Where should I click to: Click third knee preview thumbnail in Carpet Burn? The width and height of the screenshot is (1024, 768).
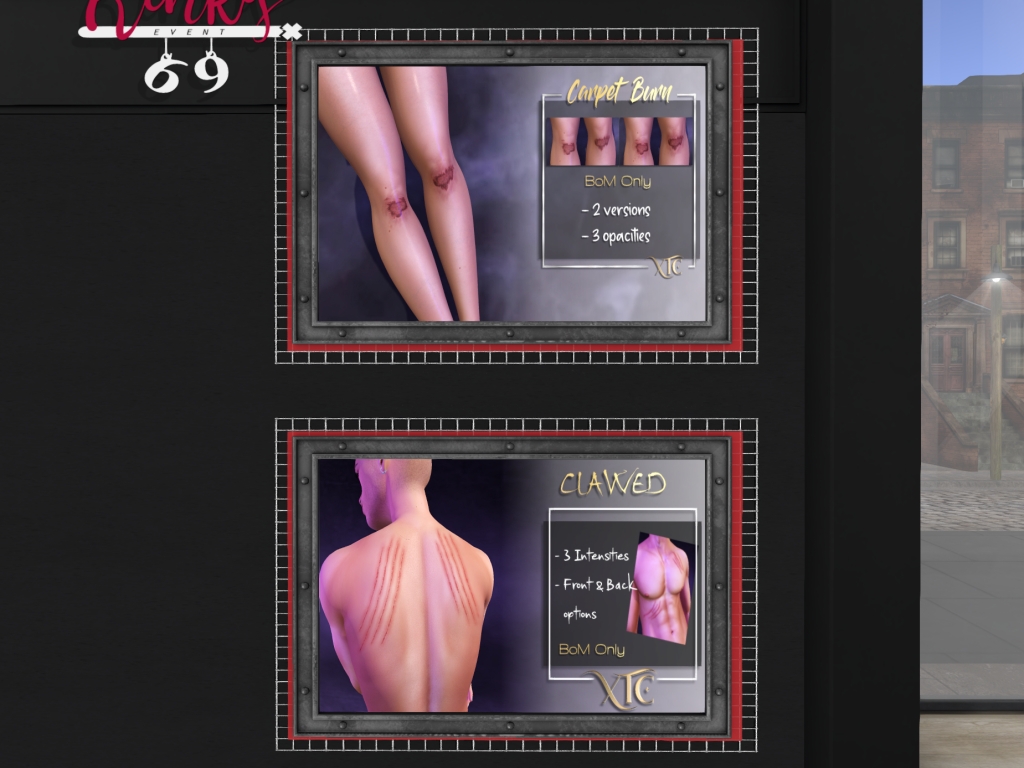click(638, 141)
